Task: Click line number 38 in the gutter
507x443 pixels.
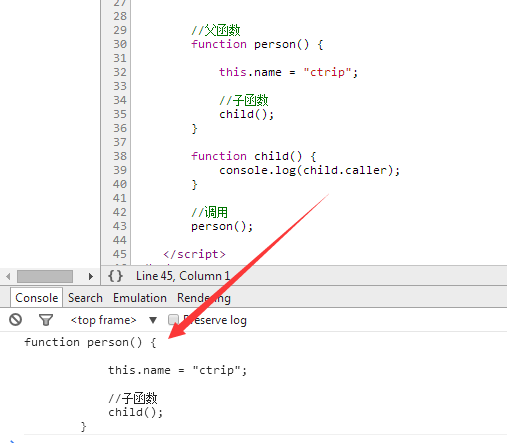Action: point(120,156)
